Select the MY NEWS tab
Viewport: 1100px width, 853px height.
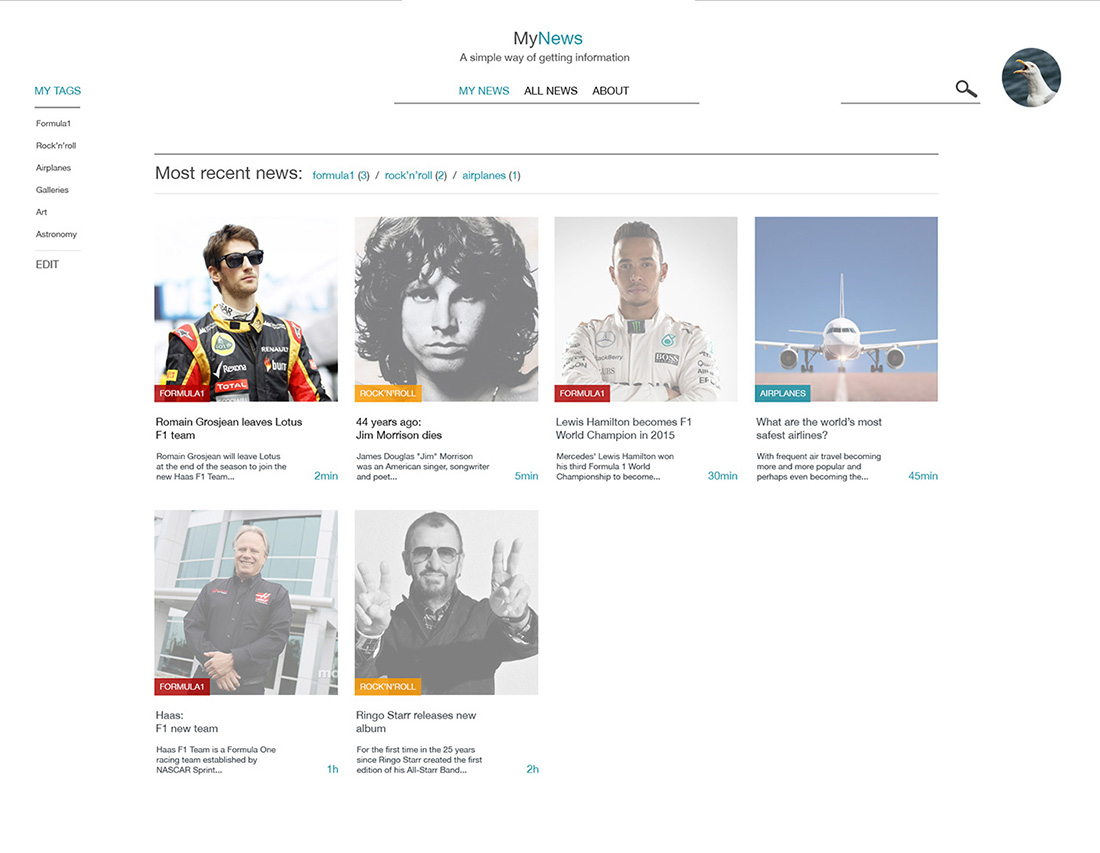coord(484,91)
